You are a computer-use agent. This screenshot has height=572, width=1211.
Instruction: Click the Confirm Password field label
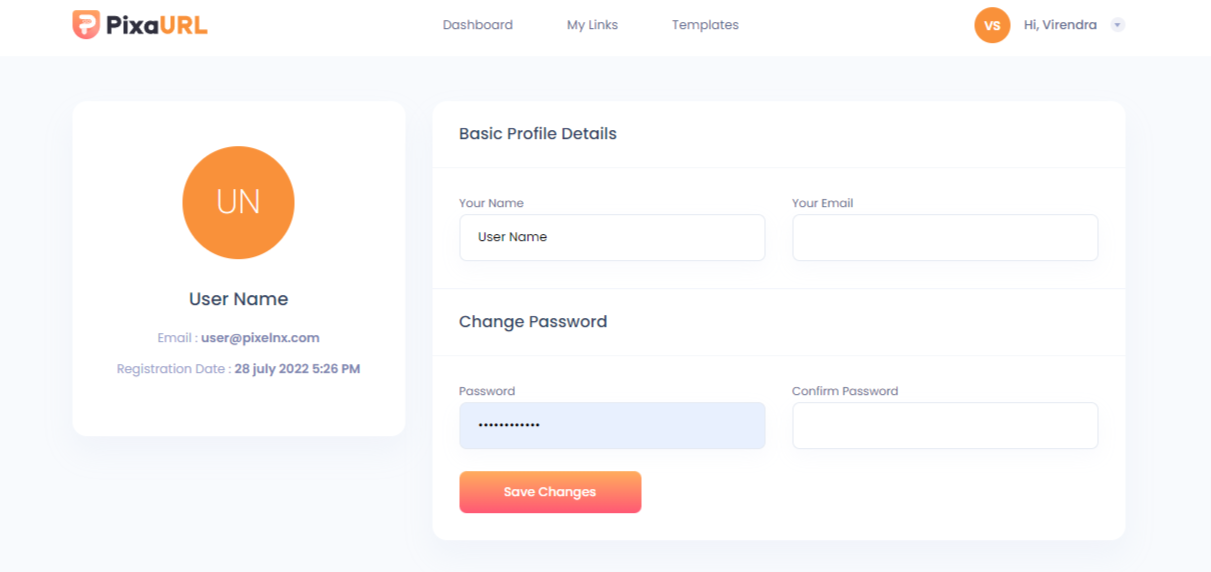[x=844, y=391]
